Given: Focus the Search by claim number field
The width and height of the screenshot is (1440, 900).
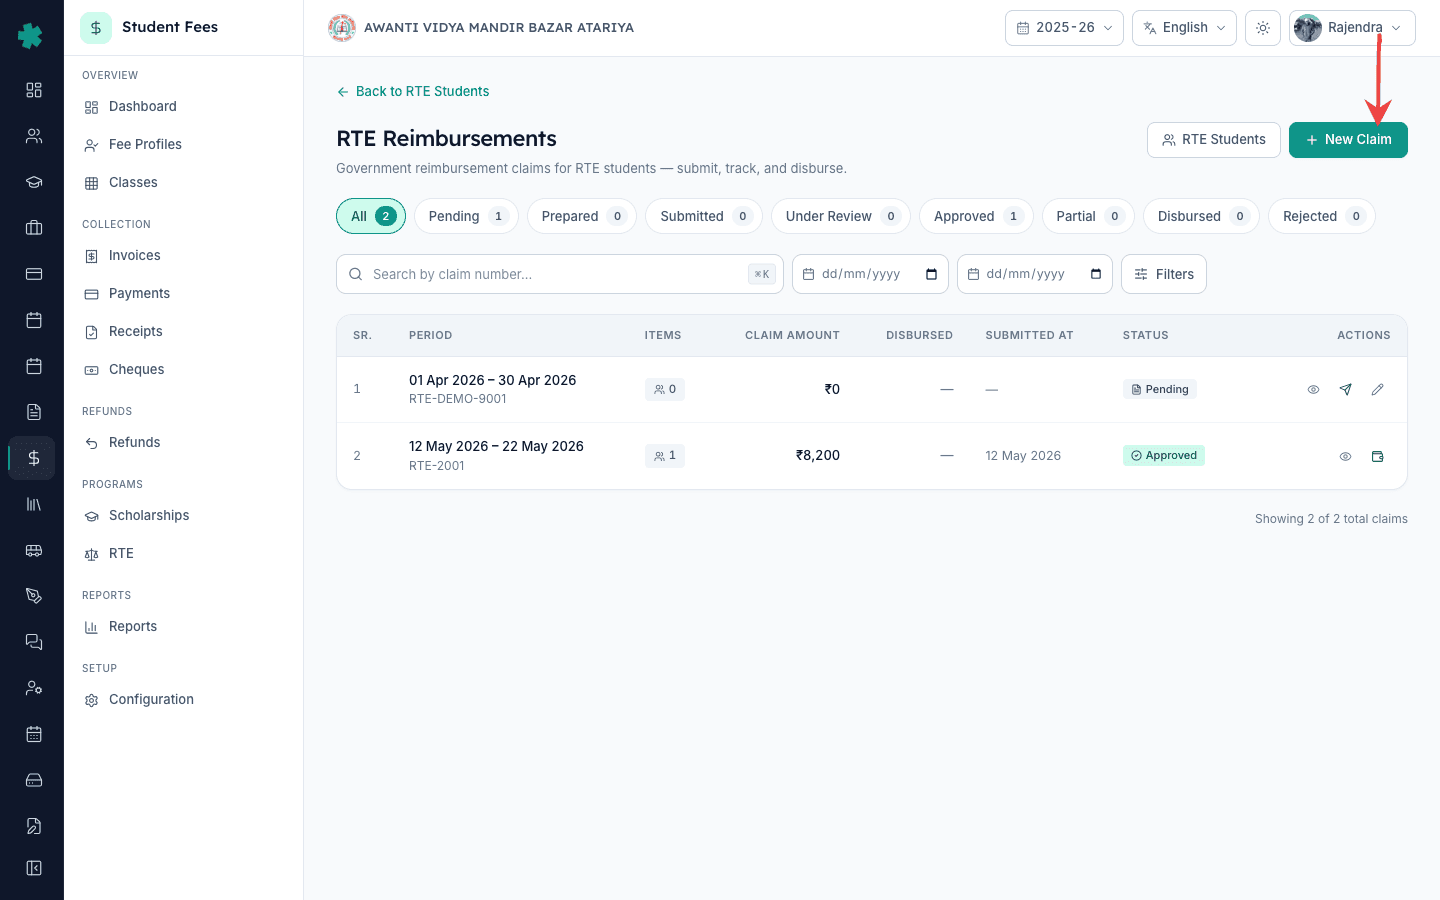Looking at the screenshot, I should [560, 274].
